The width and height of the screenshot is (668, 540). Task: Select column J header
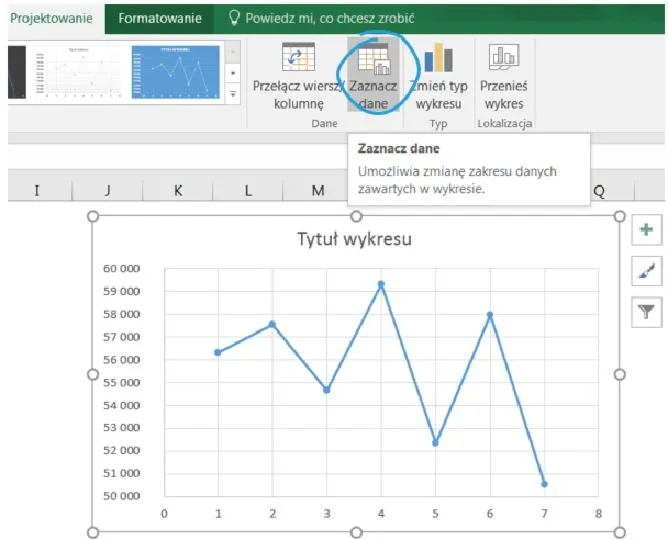[x=107, y=190]
